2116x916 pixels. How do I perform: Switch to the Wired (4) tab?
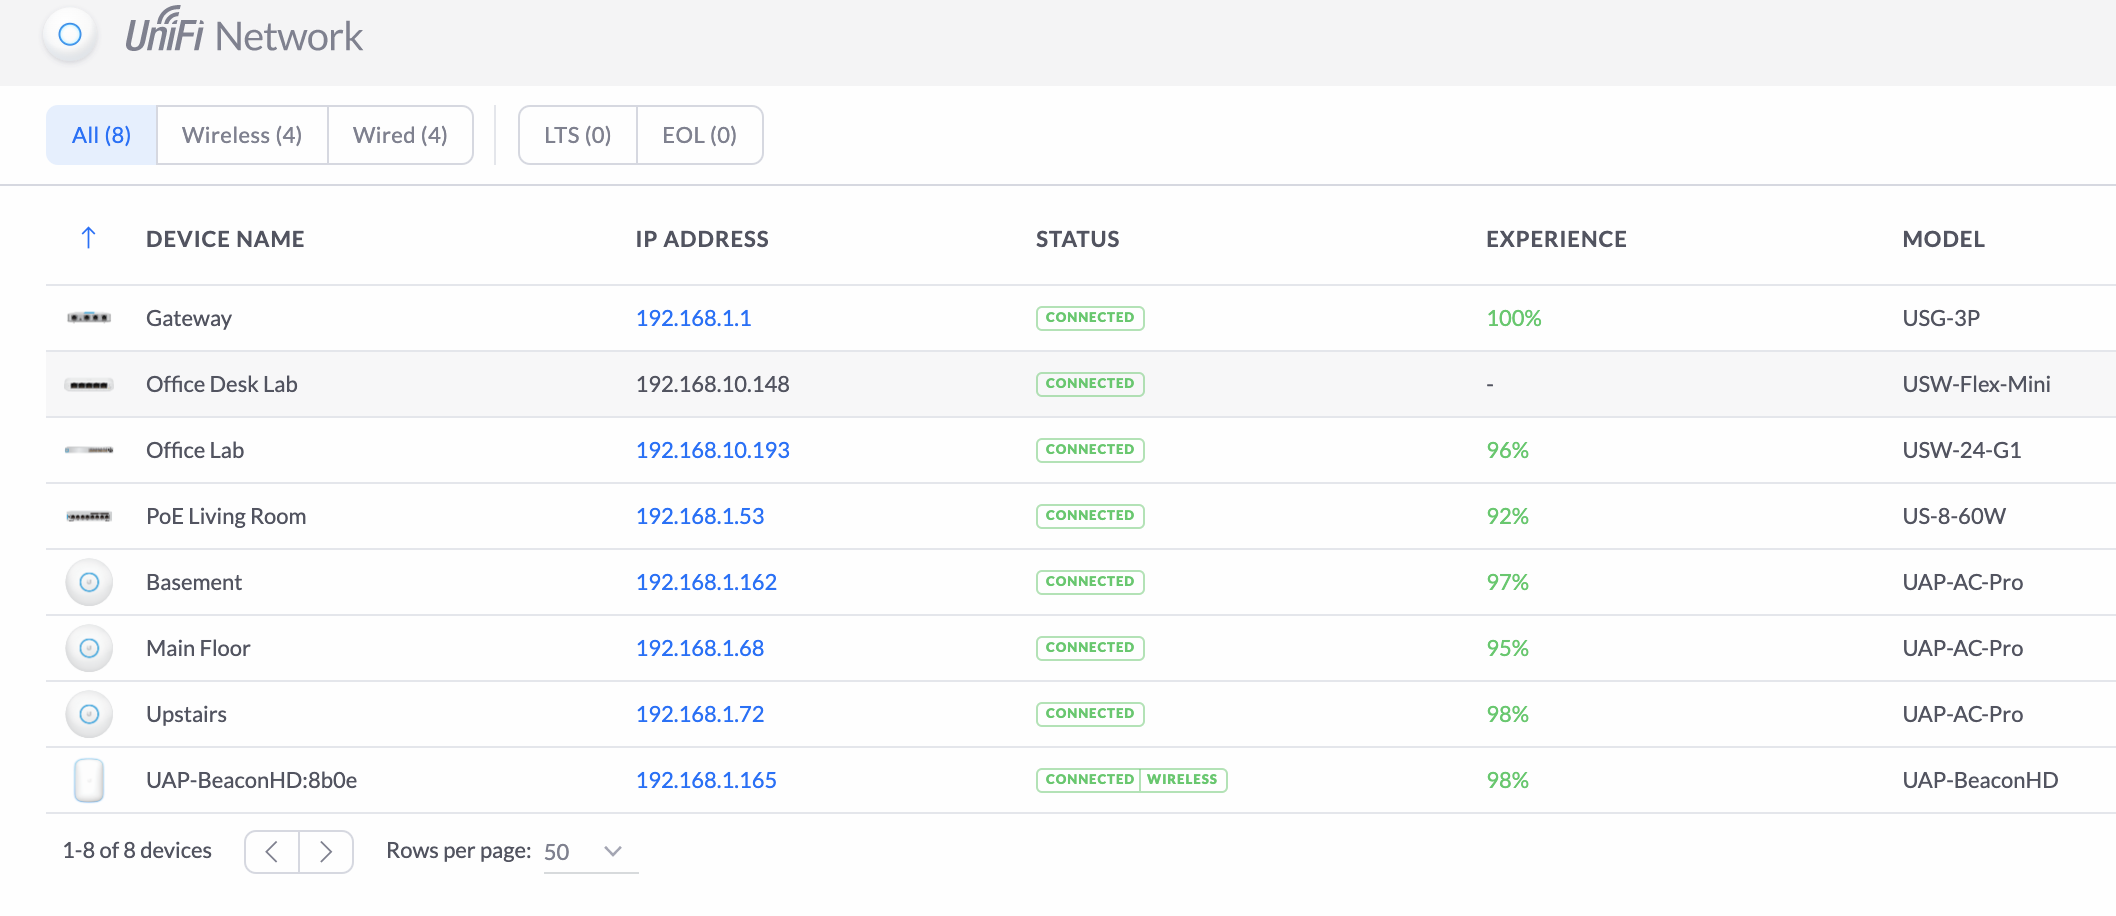(400, 135)
